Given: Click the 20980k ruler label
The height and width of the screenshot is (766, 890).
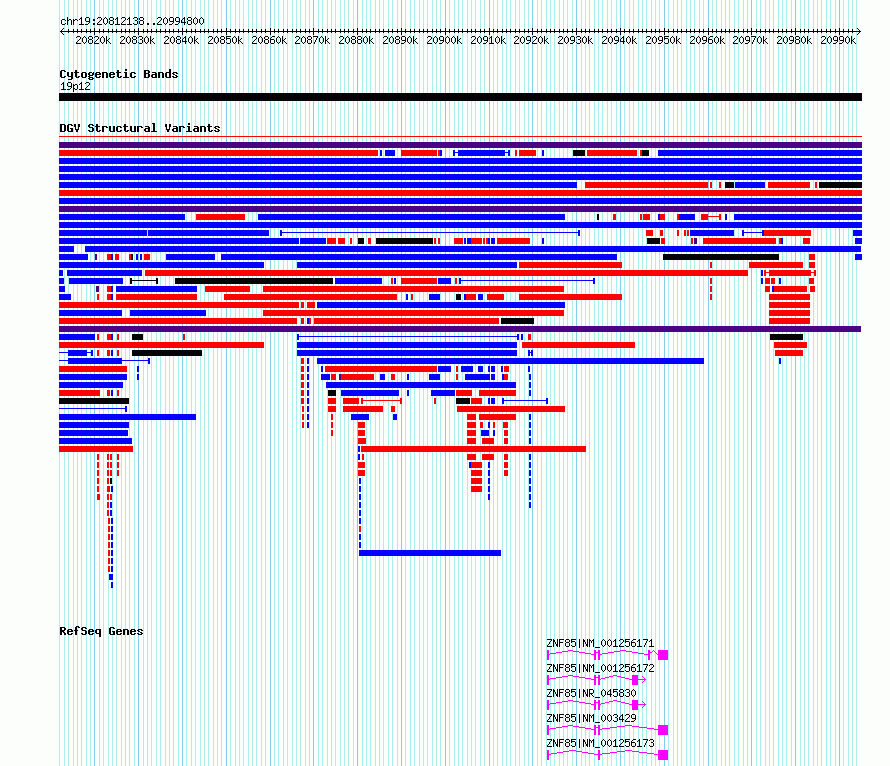Looking at the screenshot, I should pyautogui.click(x=794, y=40).
